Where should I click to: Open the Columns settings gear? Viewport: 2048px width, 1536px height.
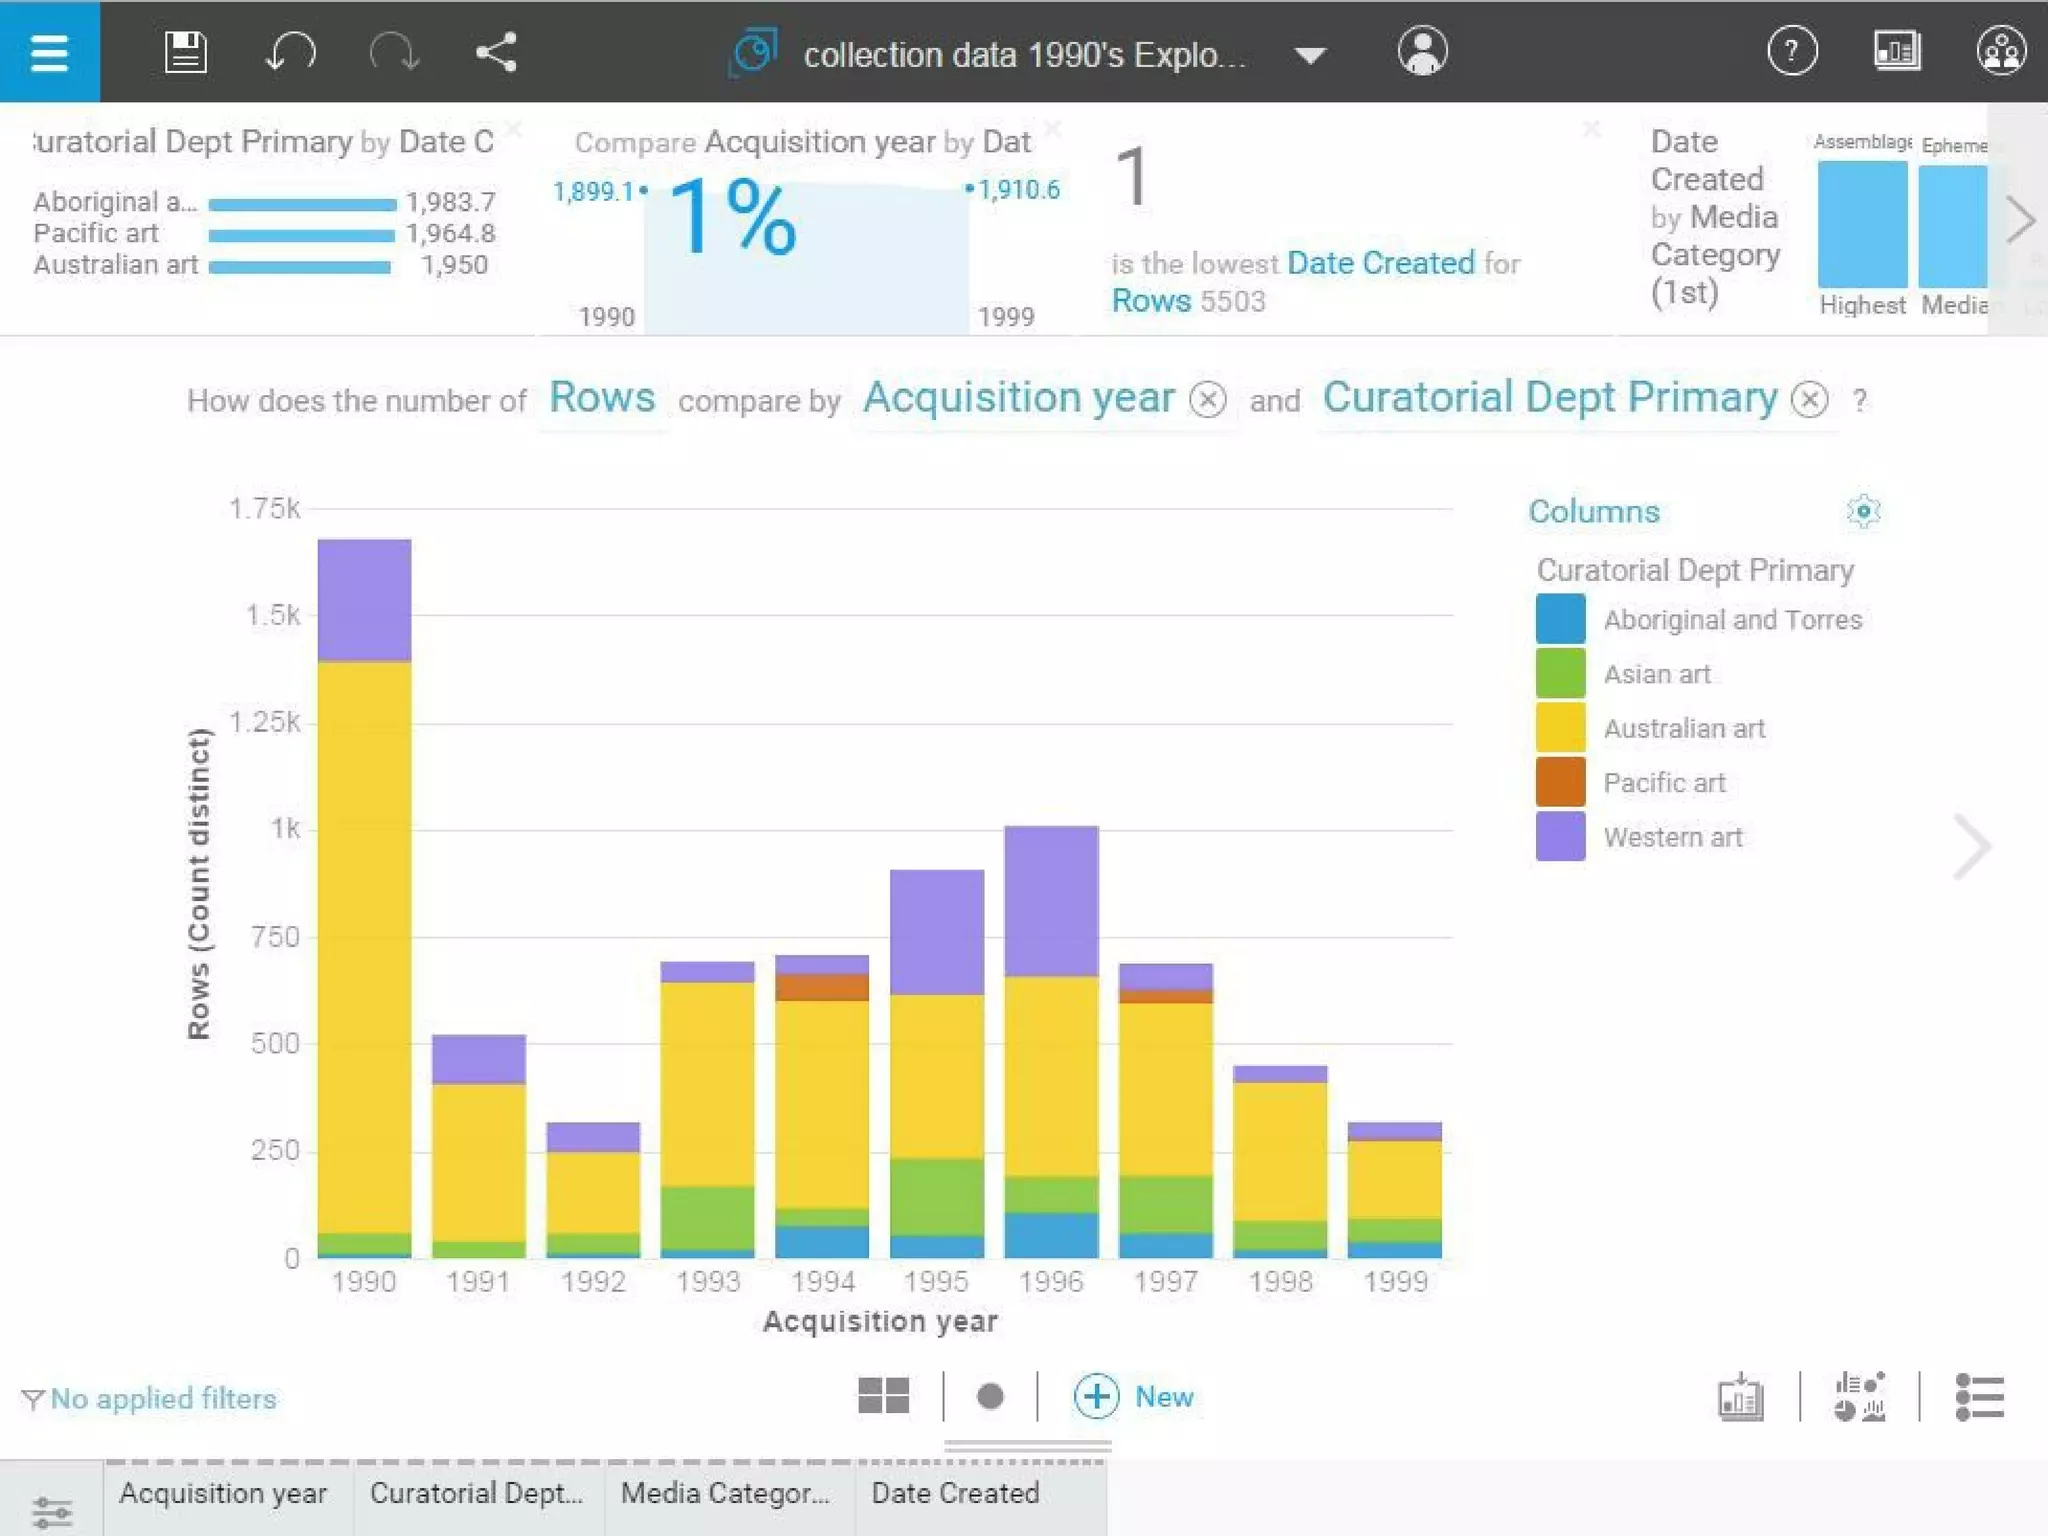[1863, 511]
